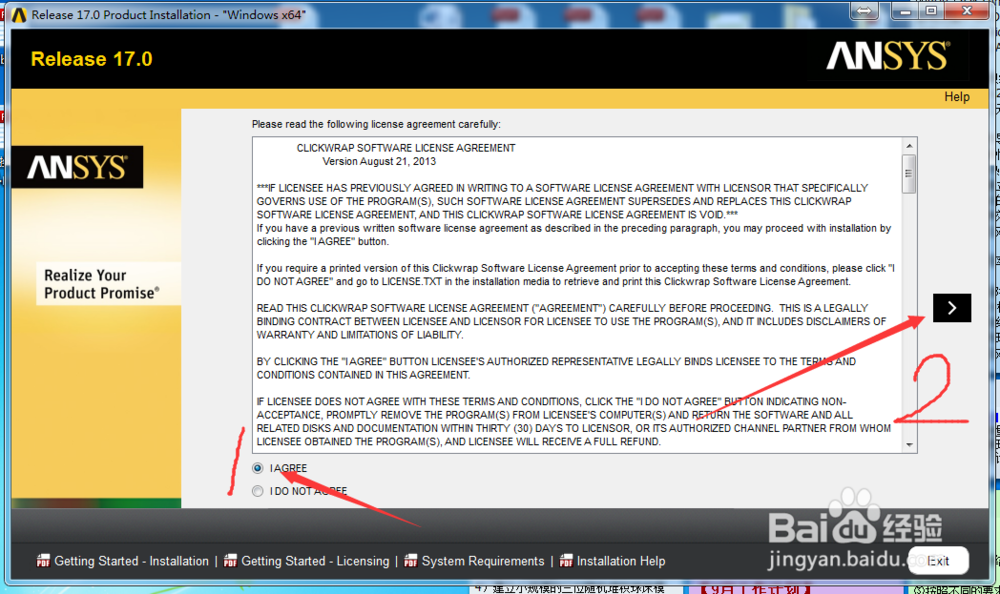The height and width of the screenshot is (594, 1000).
Task: Click license scrollbar down arrow
Action: pos(909,445)
